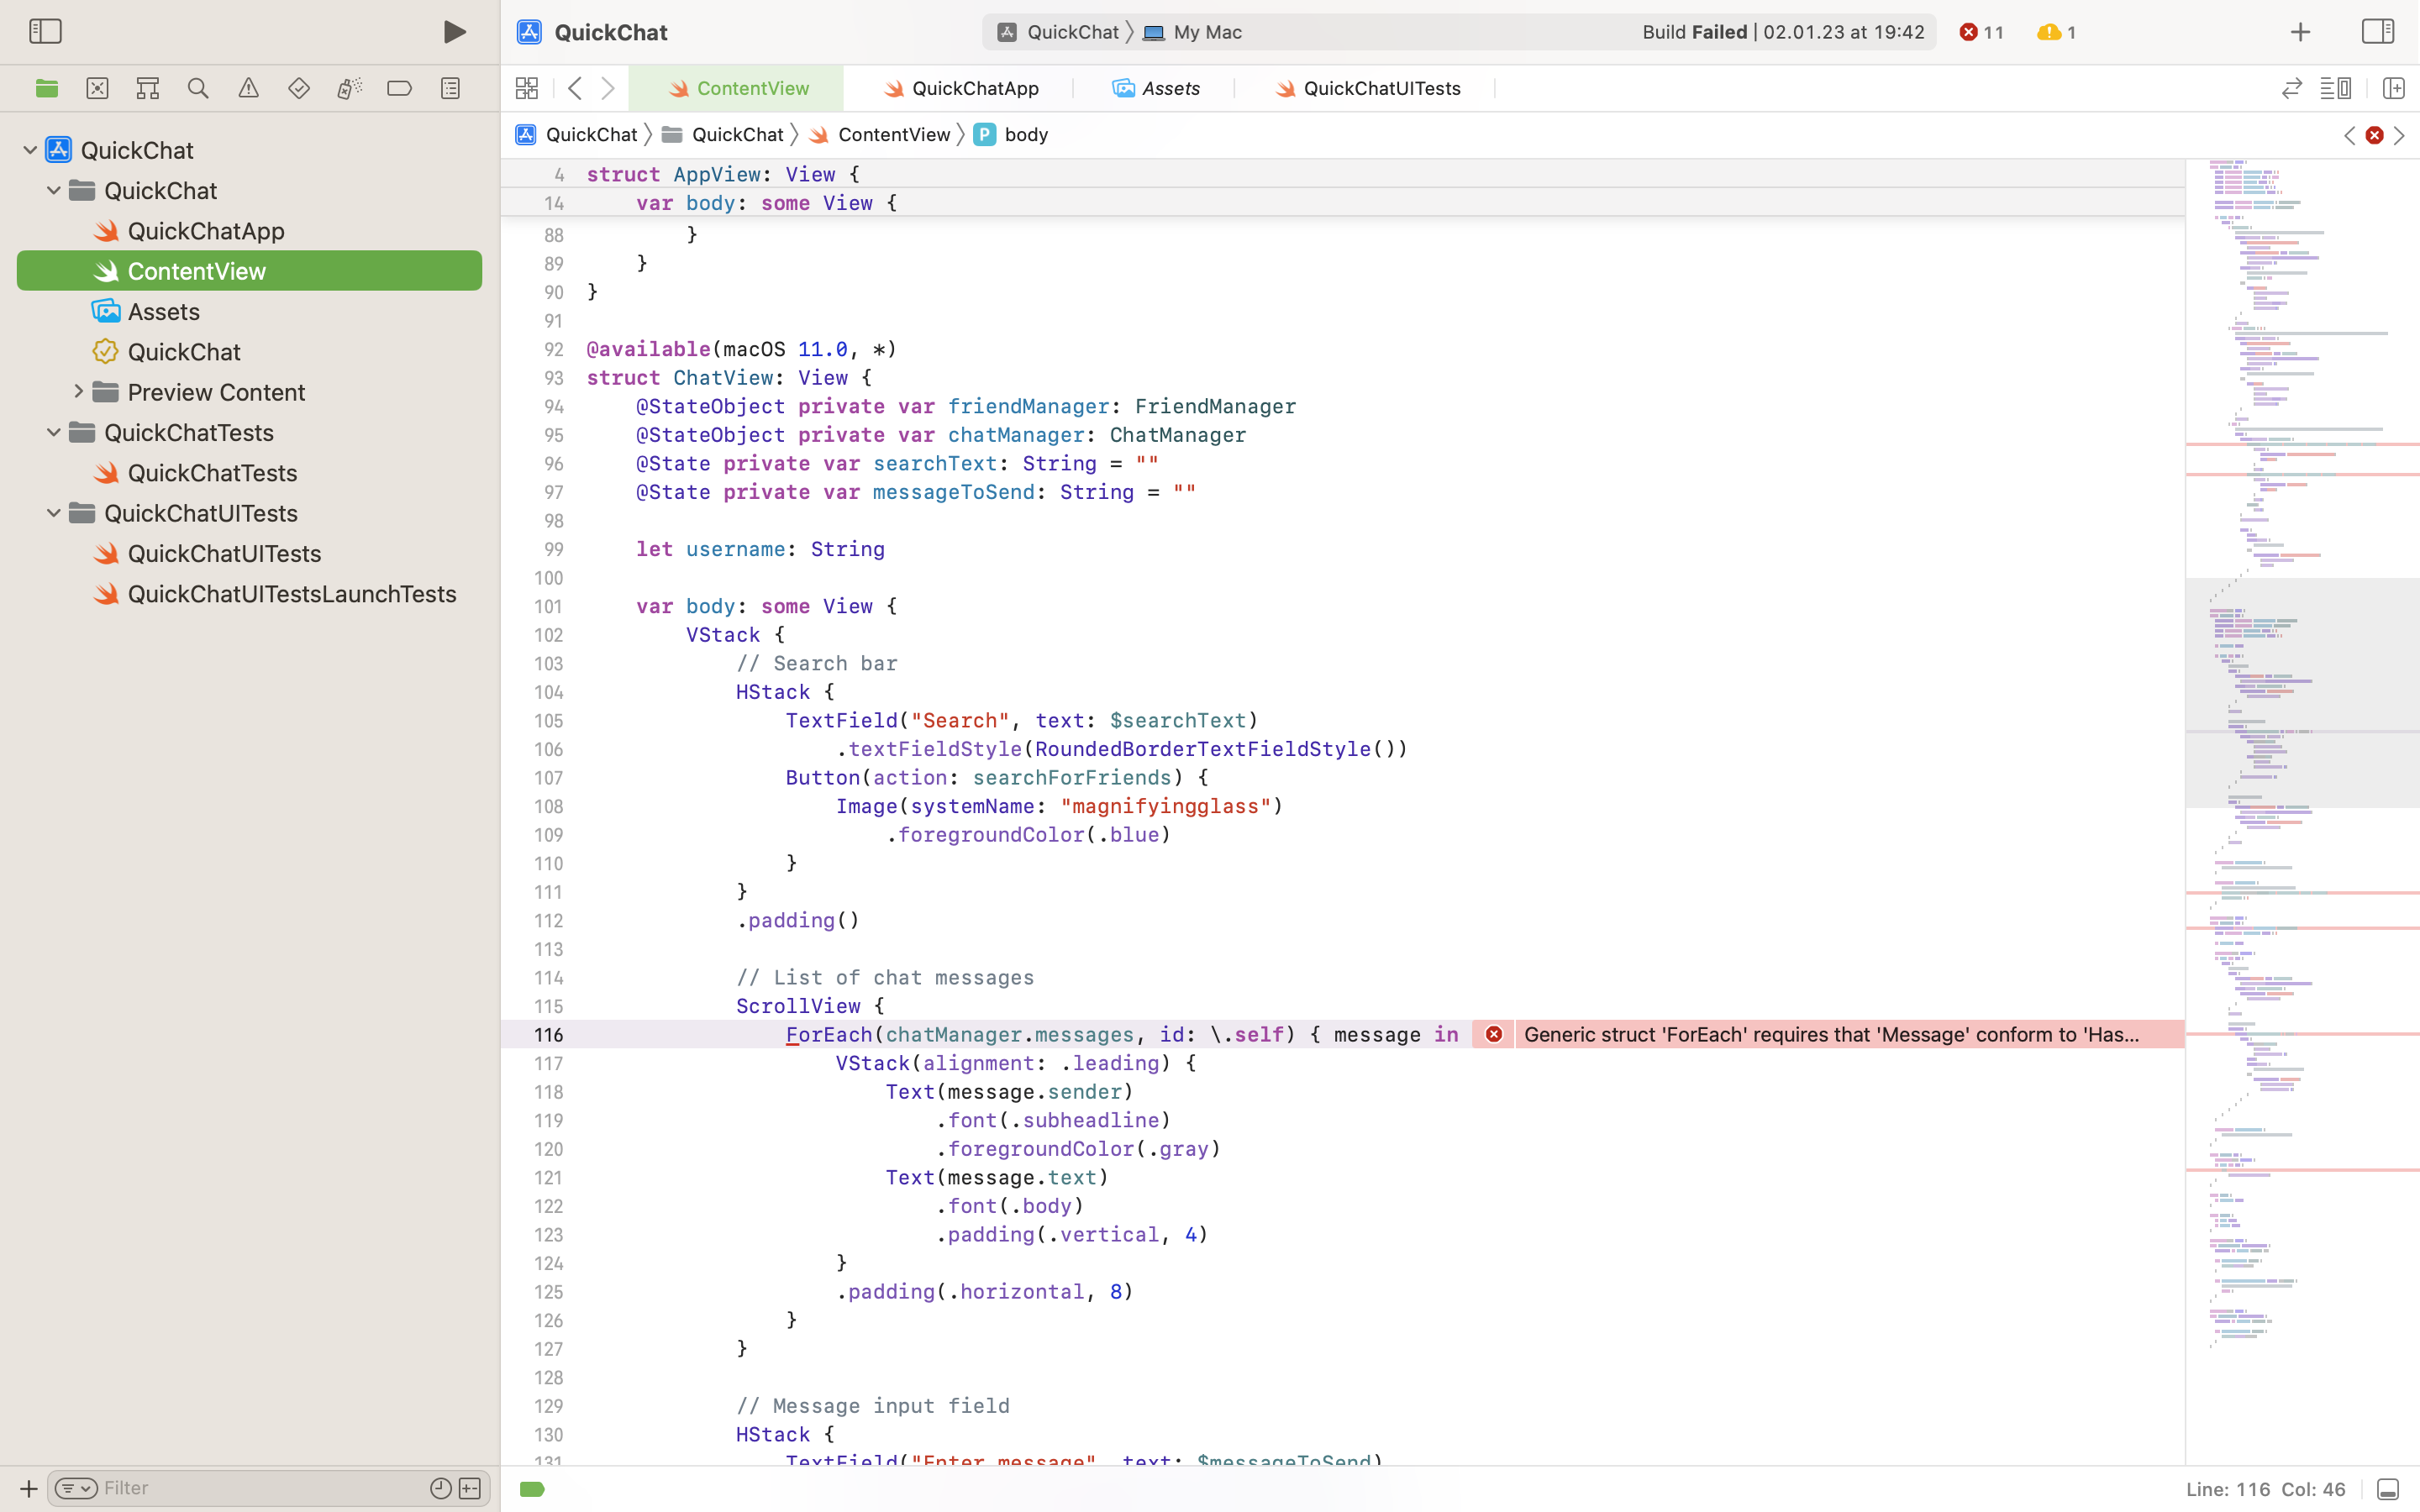Click the code minimap
2420x1512 pixels.
(2302, 812)
